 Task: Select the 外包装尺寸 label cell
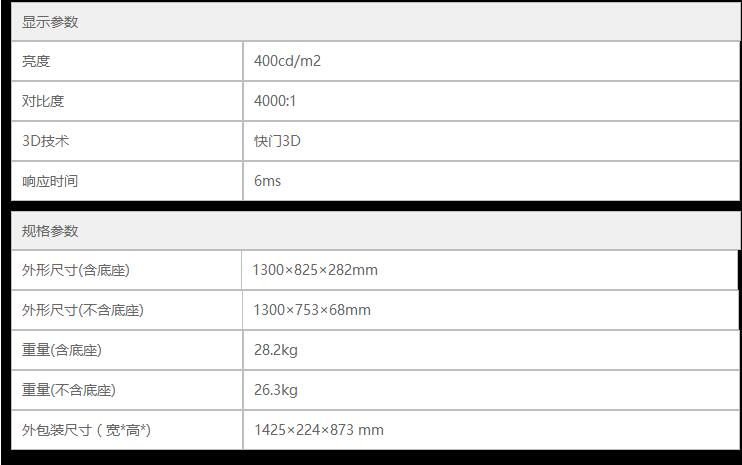(x=86, y=430)
